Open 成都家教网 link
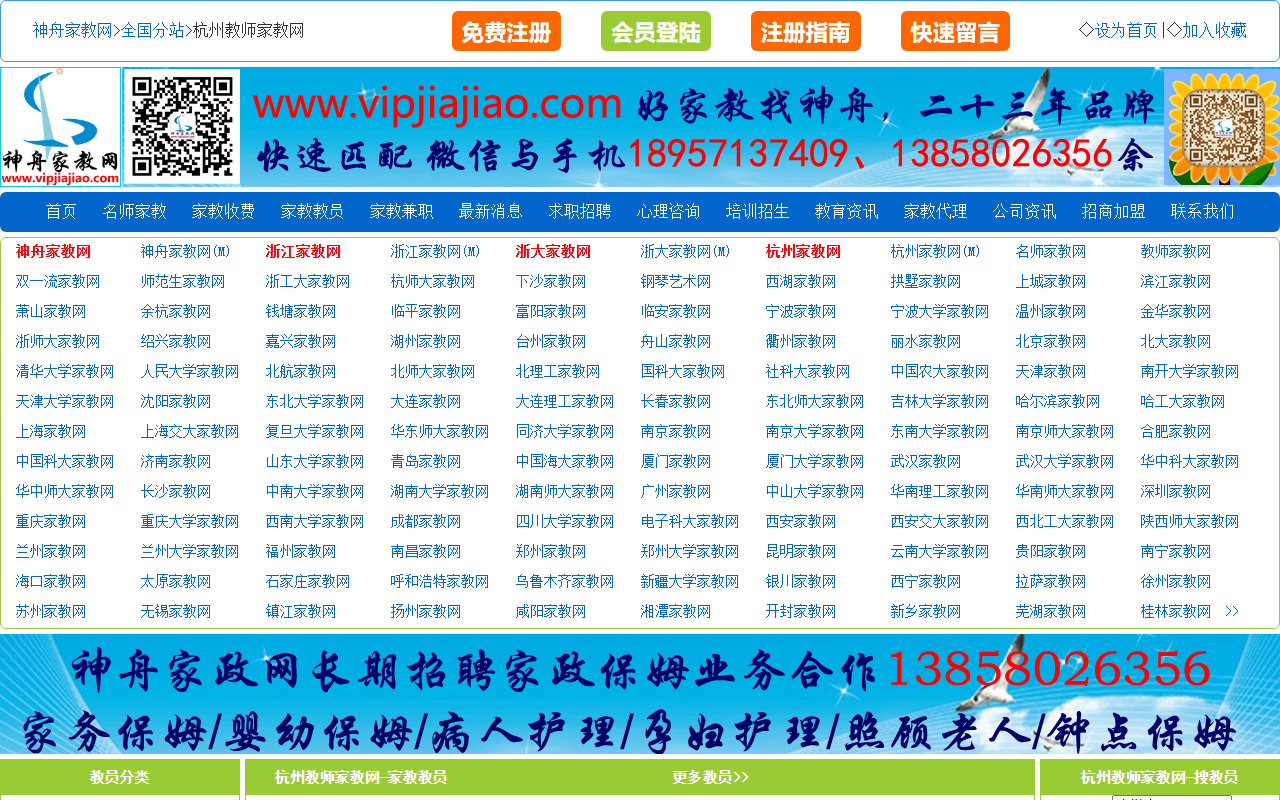The height and width of the screenshot is (800, 1280). (426, 521)
